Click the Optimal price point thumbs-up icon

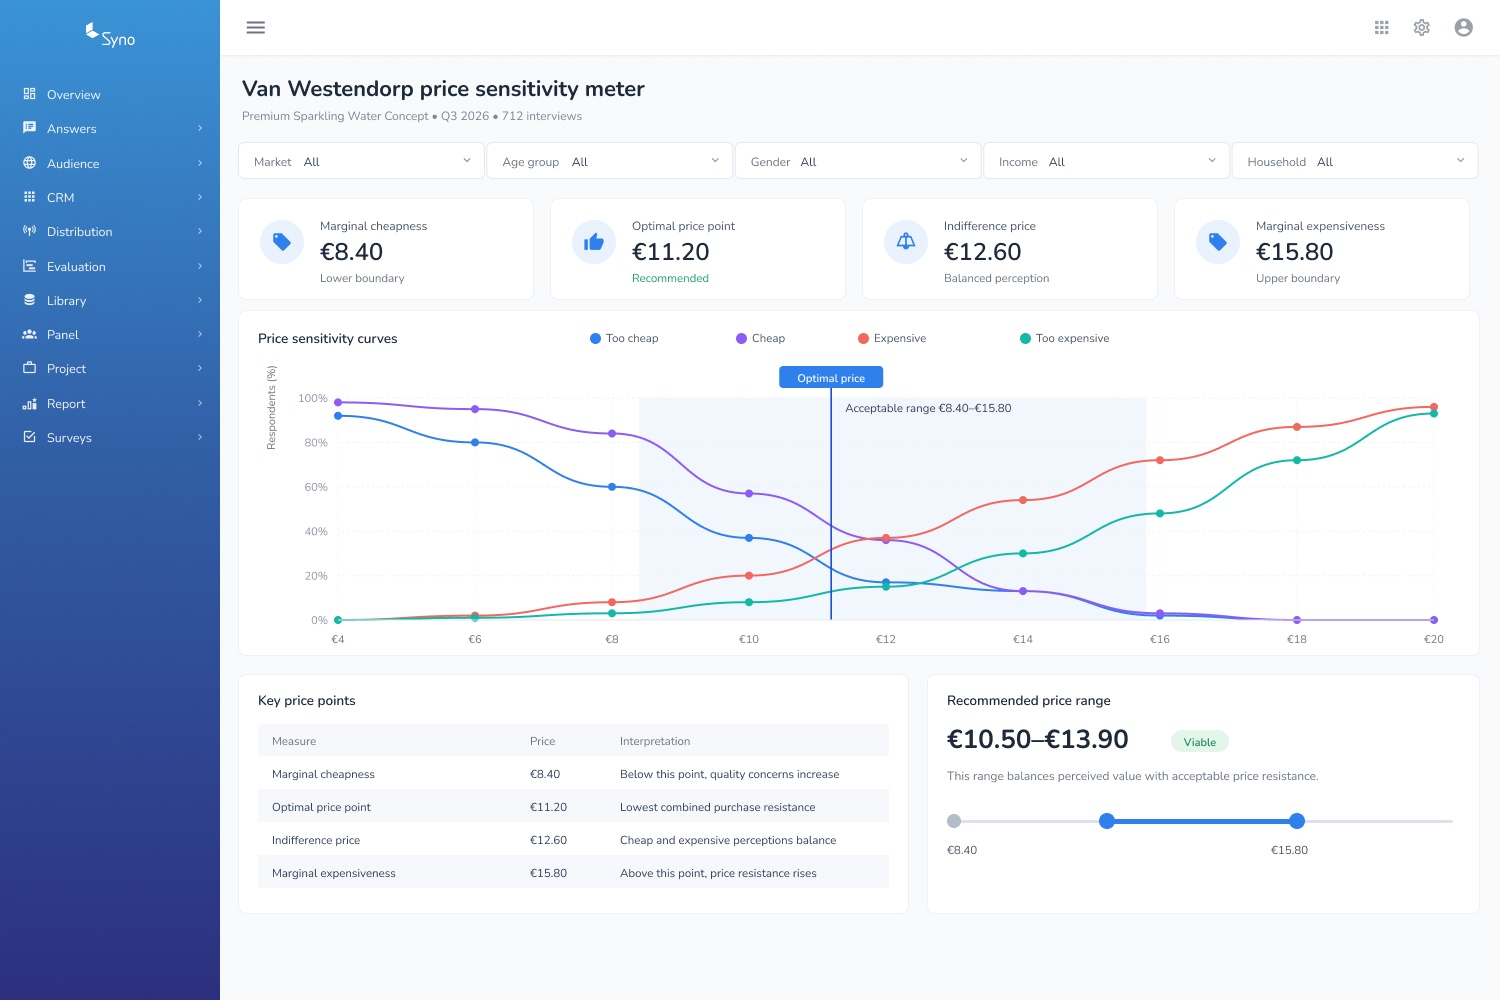594,242
